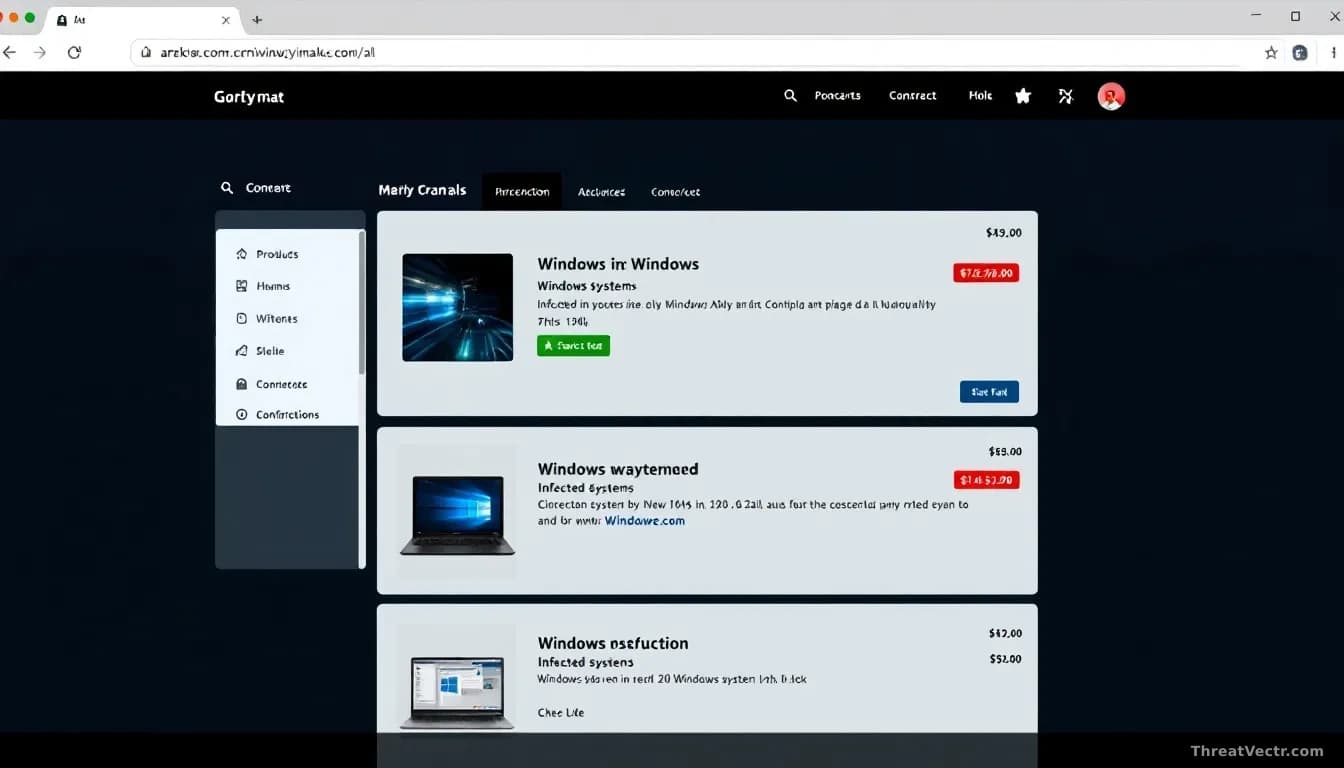The image size is (1344, 768).
Task: Select the Prcenction tab
Action: (522, 192)
